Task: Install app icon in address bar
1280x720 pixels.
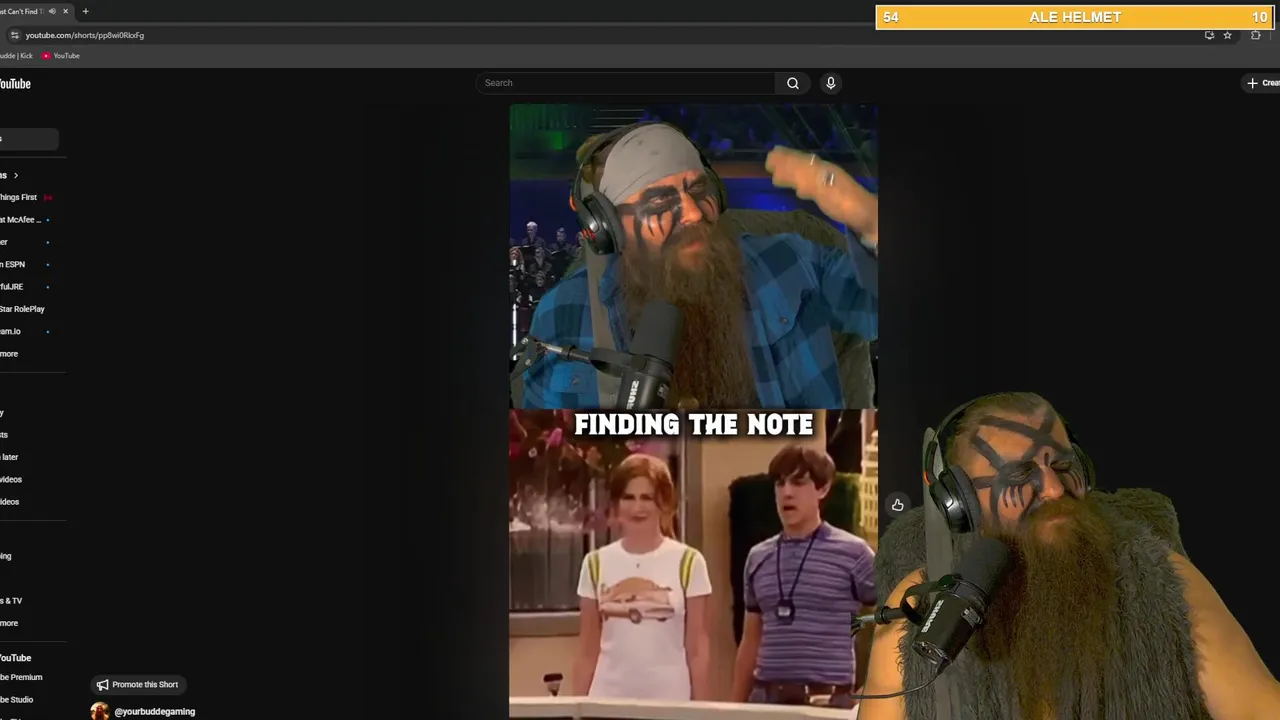Action: pos(1209,35)
